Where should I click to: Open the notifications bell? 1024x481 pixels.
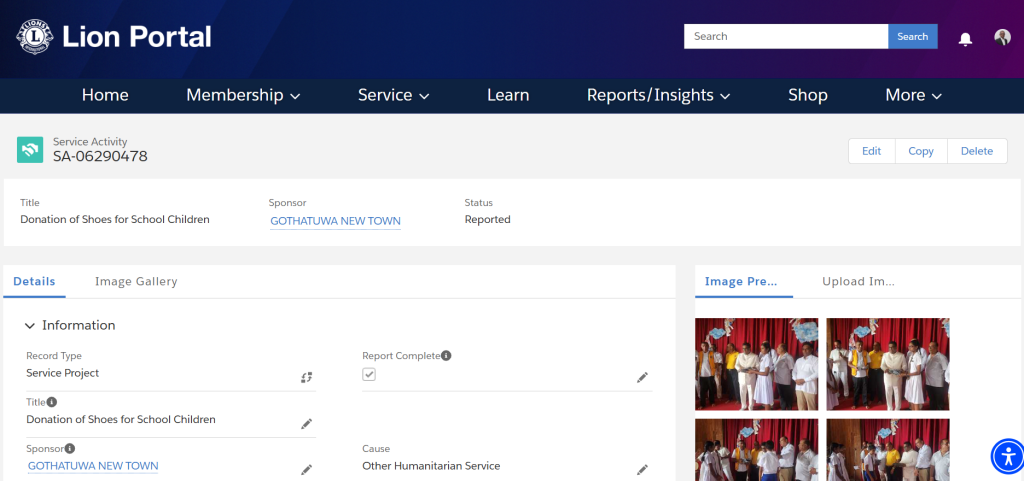(965, 39)
